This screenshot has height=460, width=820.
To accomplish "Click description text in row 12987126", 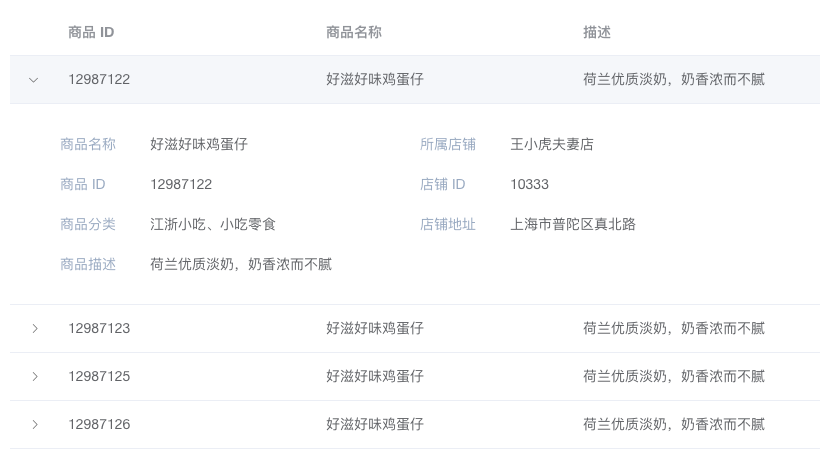I will (x=674, y=424).
